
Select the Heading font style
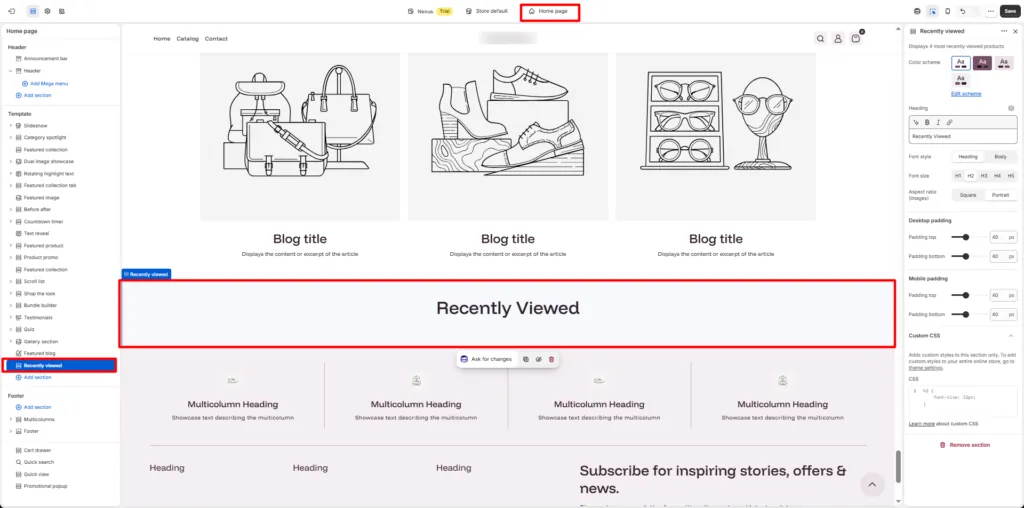pyautogui.click(x=968, y=157)
